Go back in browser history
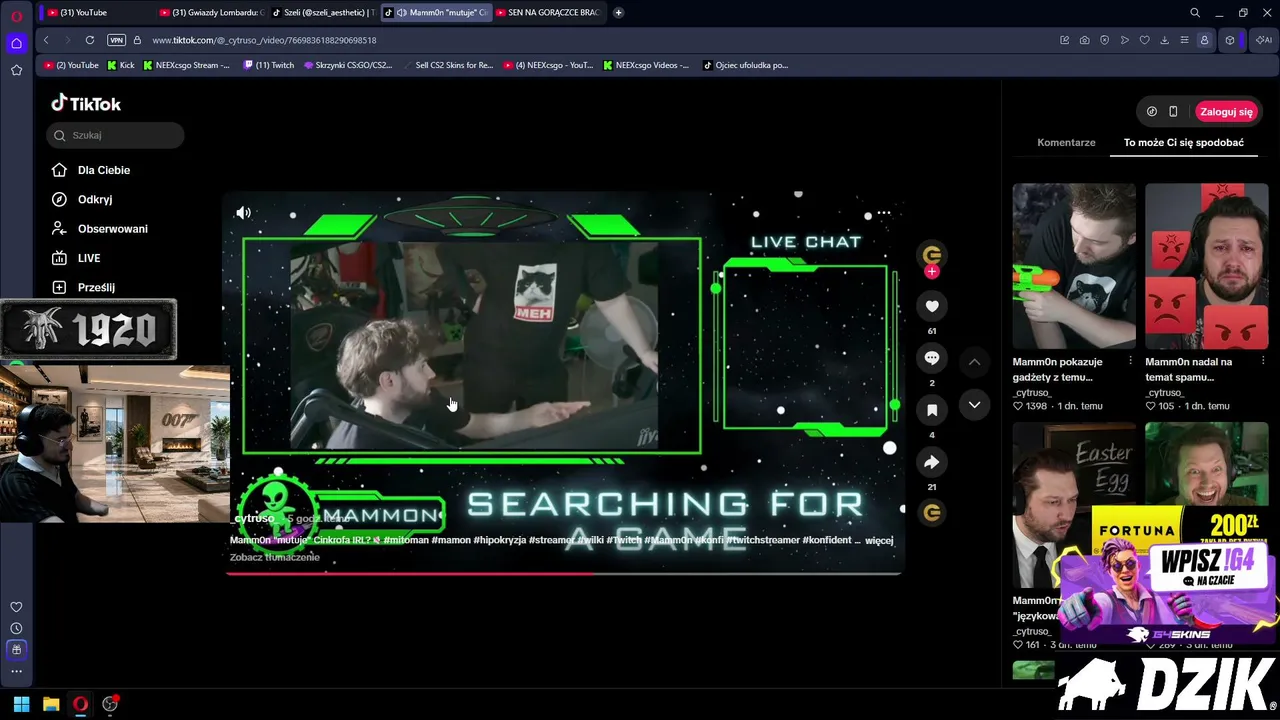This screenshot has width=1280, height=720. pos(46,40)
